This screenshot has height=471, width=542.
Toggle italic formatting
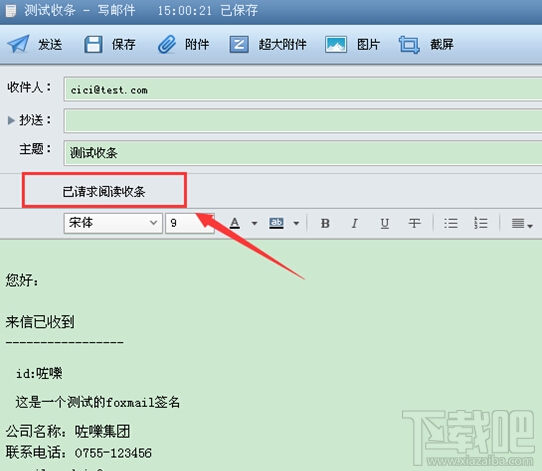tap(354, 224)
